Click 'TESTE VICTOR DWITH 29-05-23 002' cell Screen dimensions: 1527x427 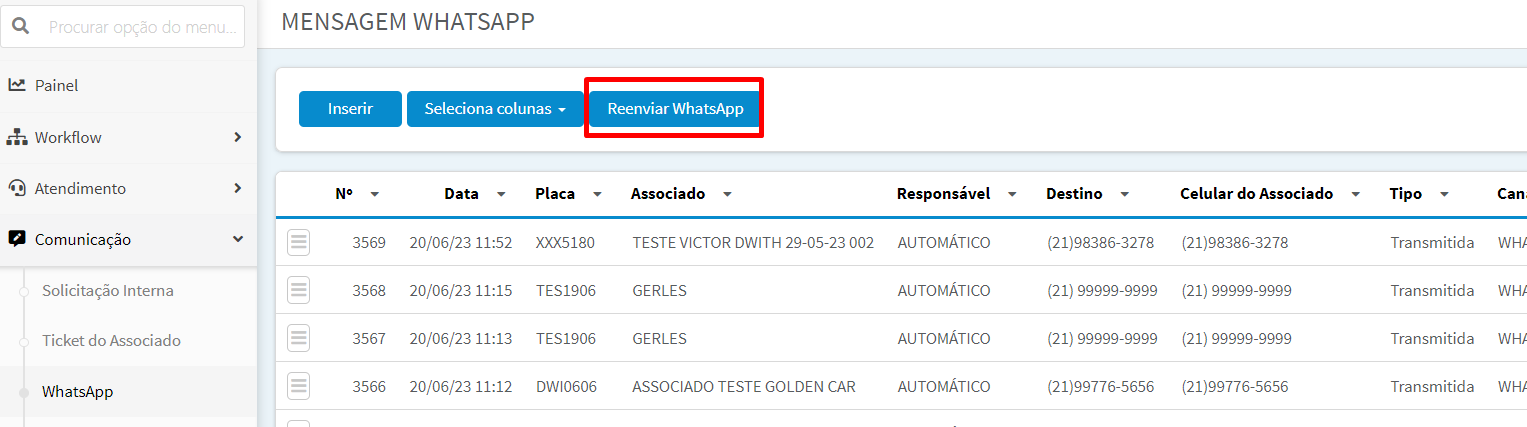click(753, 242)
